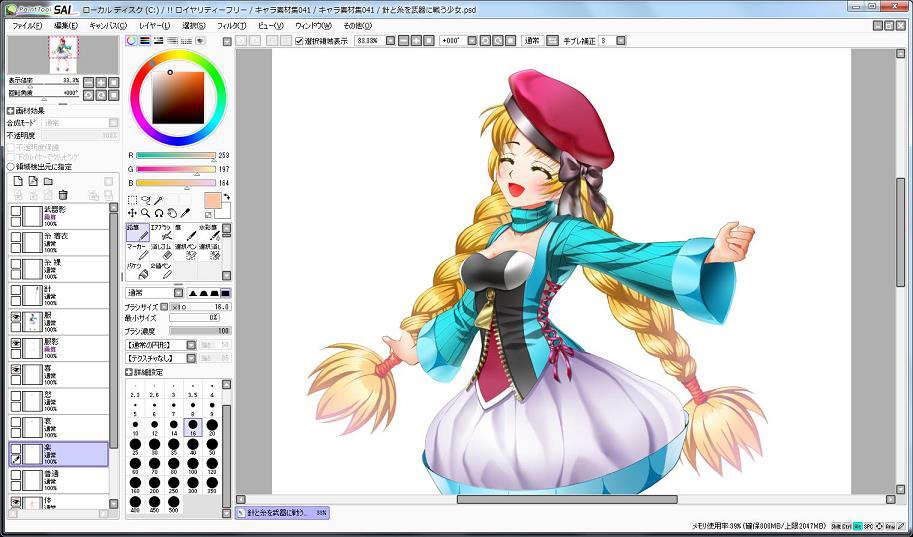This screenshot has width=913, height=537.
Task: Toggle the 選択範囲表示 checkbox
Action: [300, 41]
